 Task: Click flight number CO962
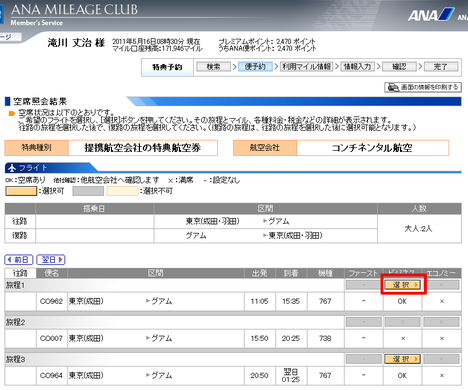[x=51, y=301]
